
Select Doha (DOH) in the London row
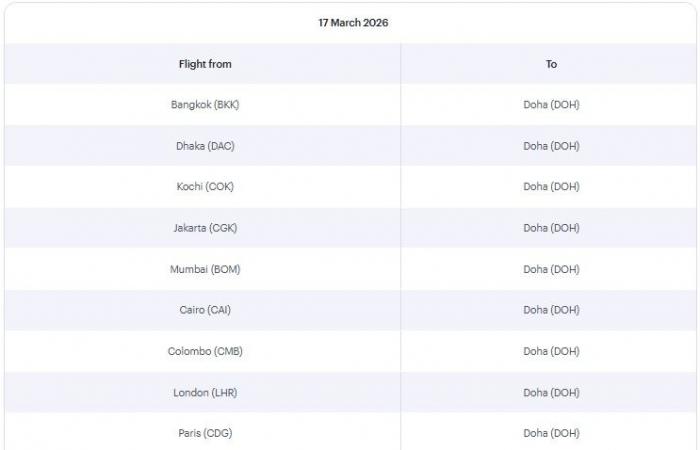[551, 392]
